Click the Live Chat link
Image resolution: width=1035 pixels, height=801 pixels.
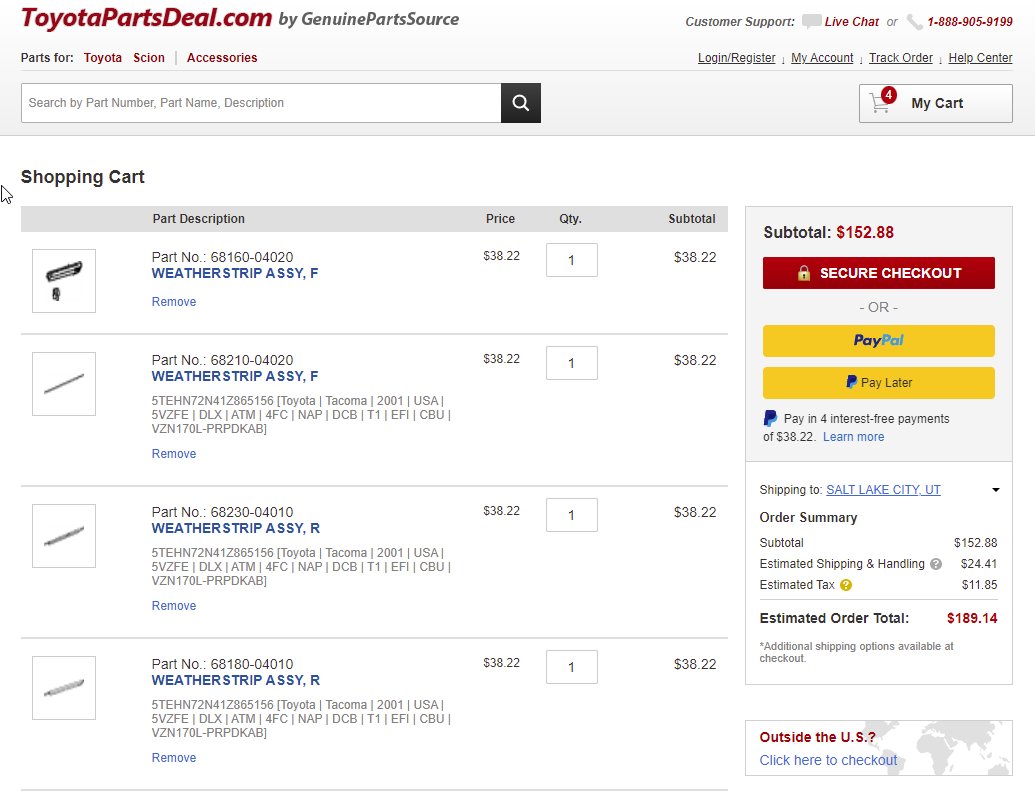tap(851, 22)
